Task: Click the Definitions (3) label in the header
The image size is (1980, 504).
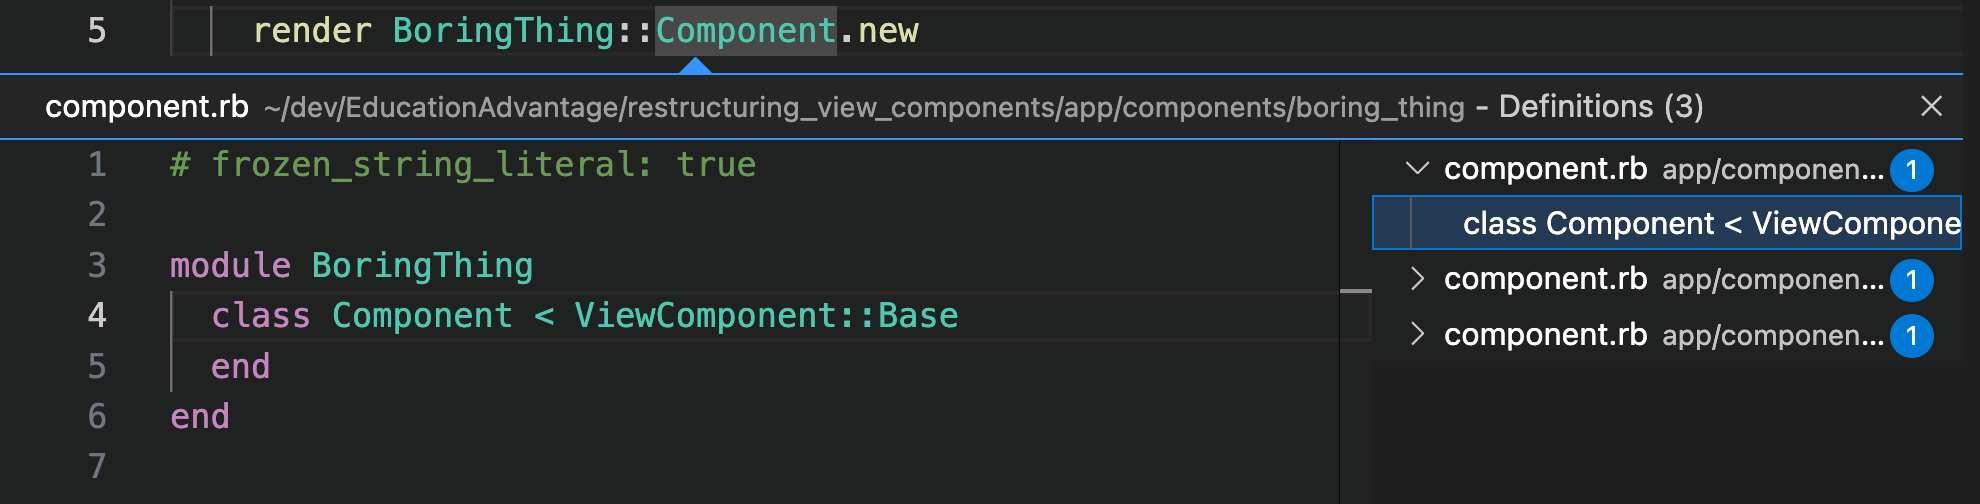Action: pos(1601,106)
